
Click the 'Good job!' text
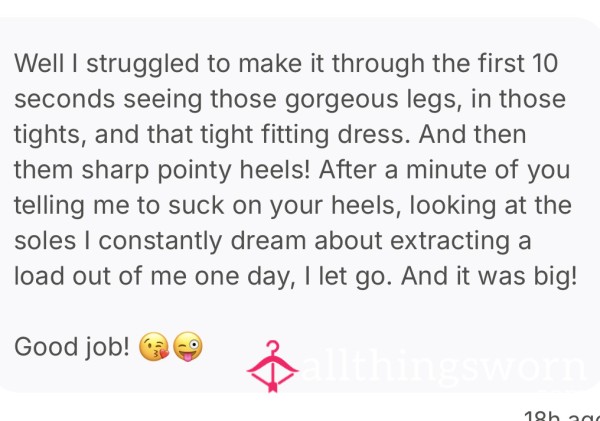coord(72,347)
